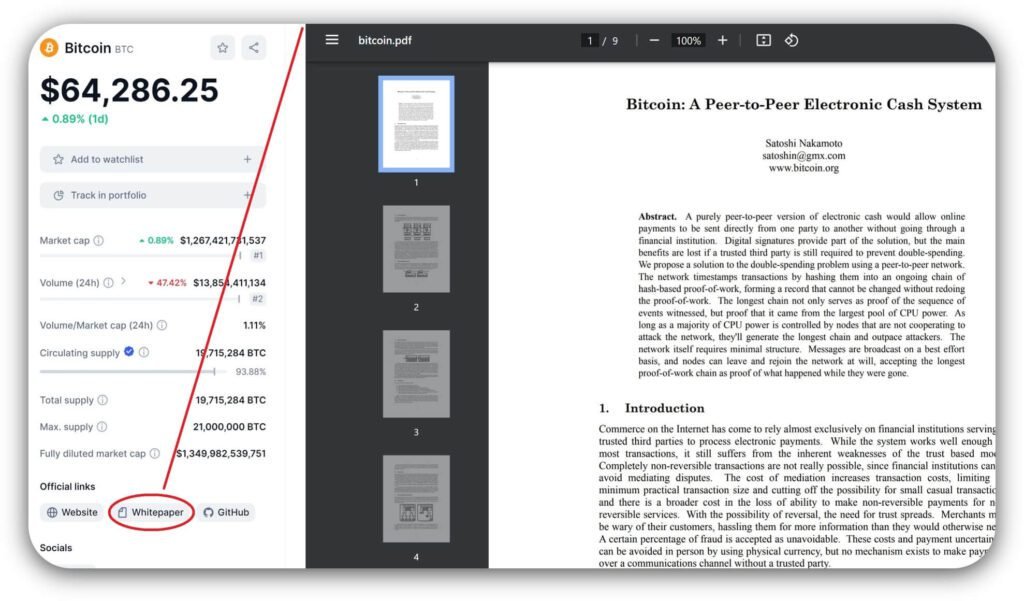Screen dimensions: 1024x601
Task: Open the GitHub link
Action: (x=226, y=512)
